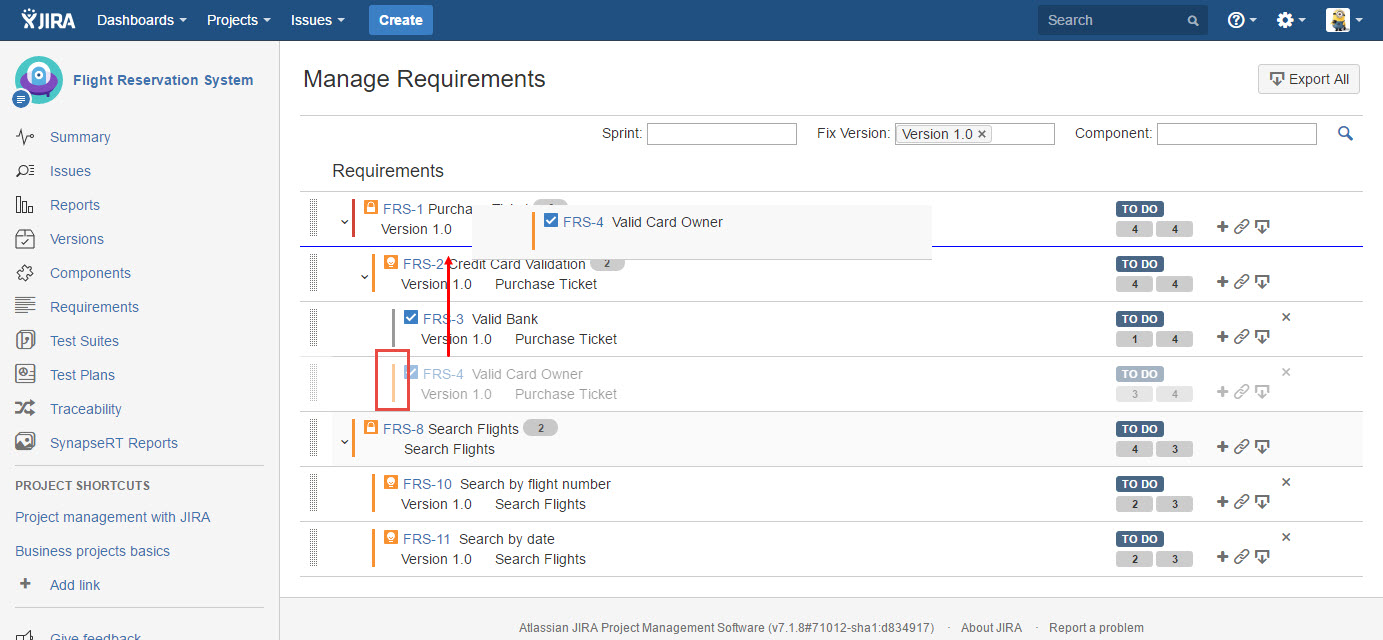Remove FRS-11 using its X icon

point(1286,537)
